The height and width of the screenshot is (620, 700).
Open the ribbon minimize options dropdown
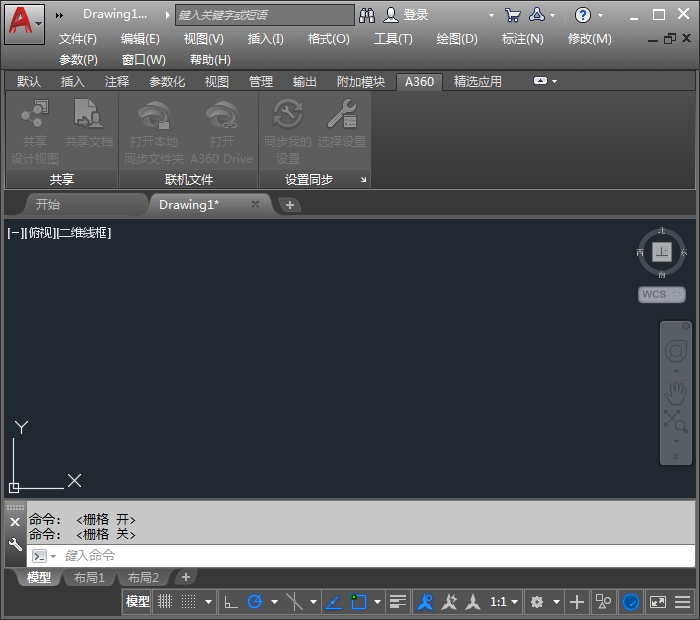point(554,81)
